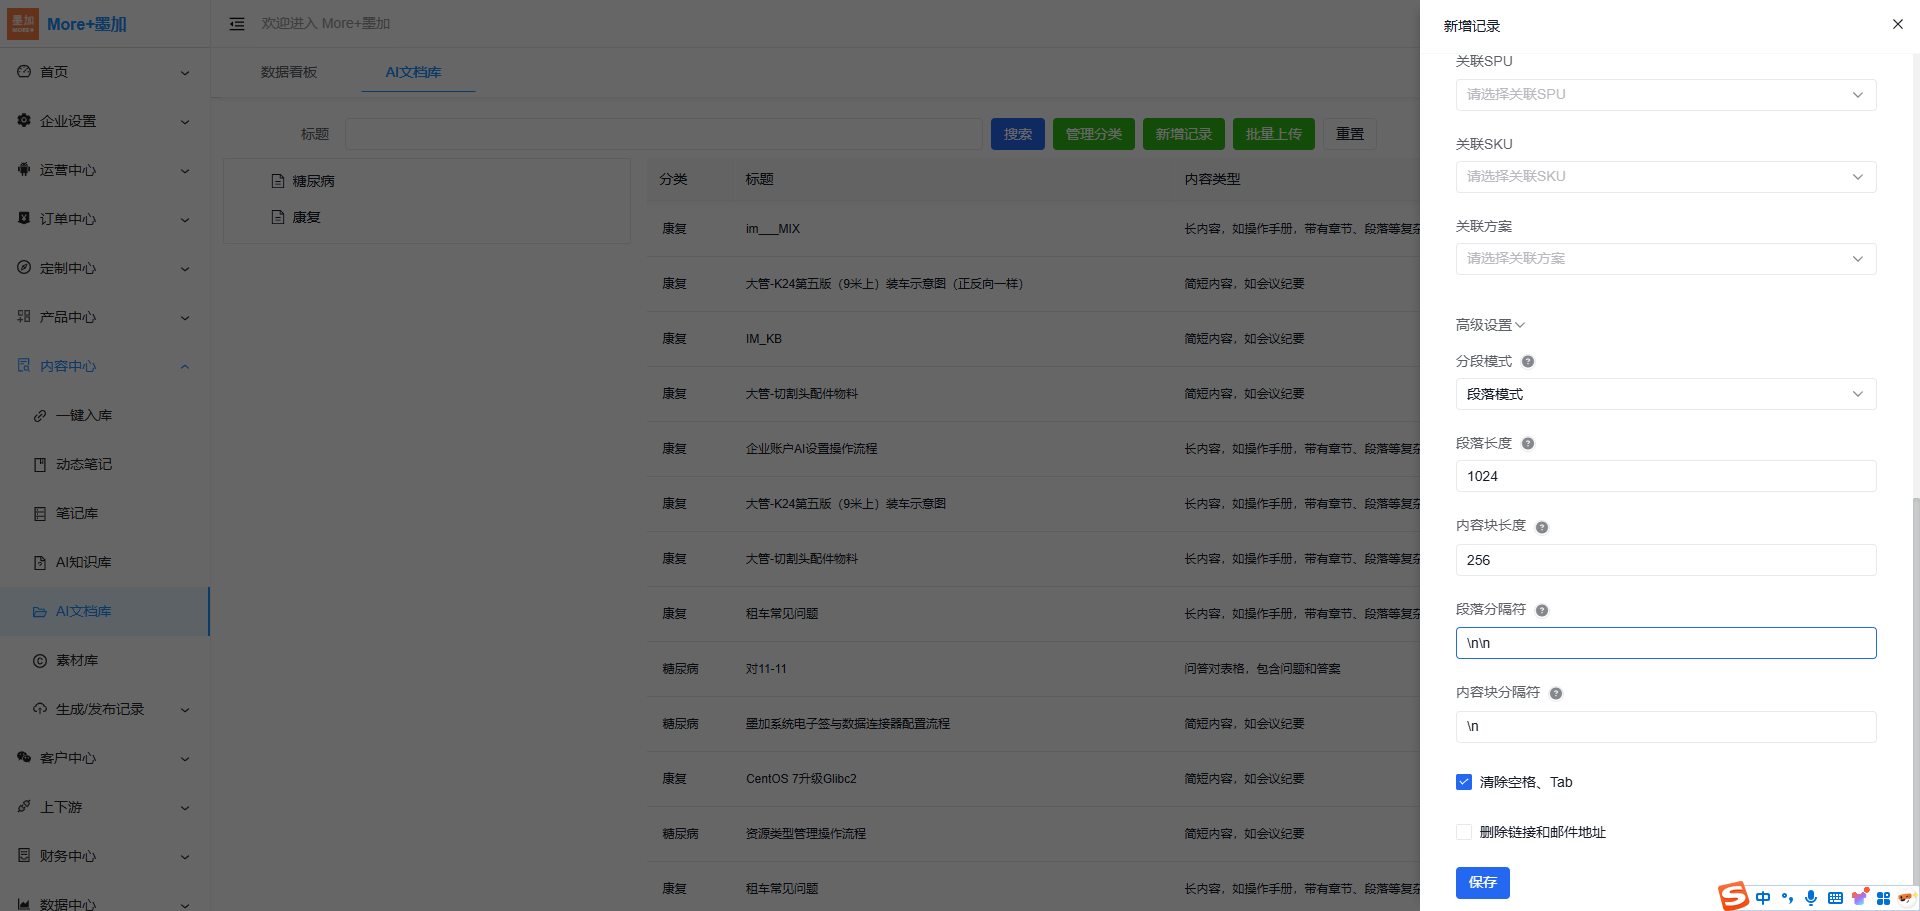Uncheck the 清除空格、Tab checkbox
Screen dimensions: 1920x911
click(1464, 782)
